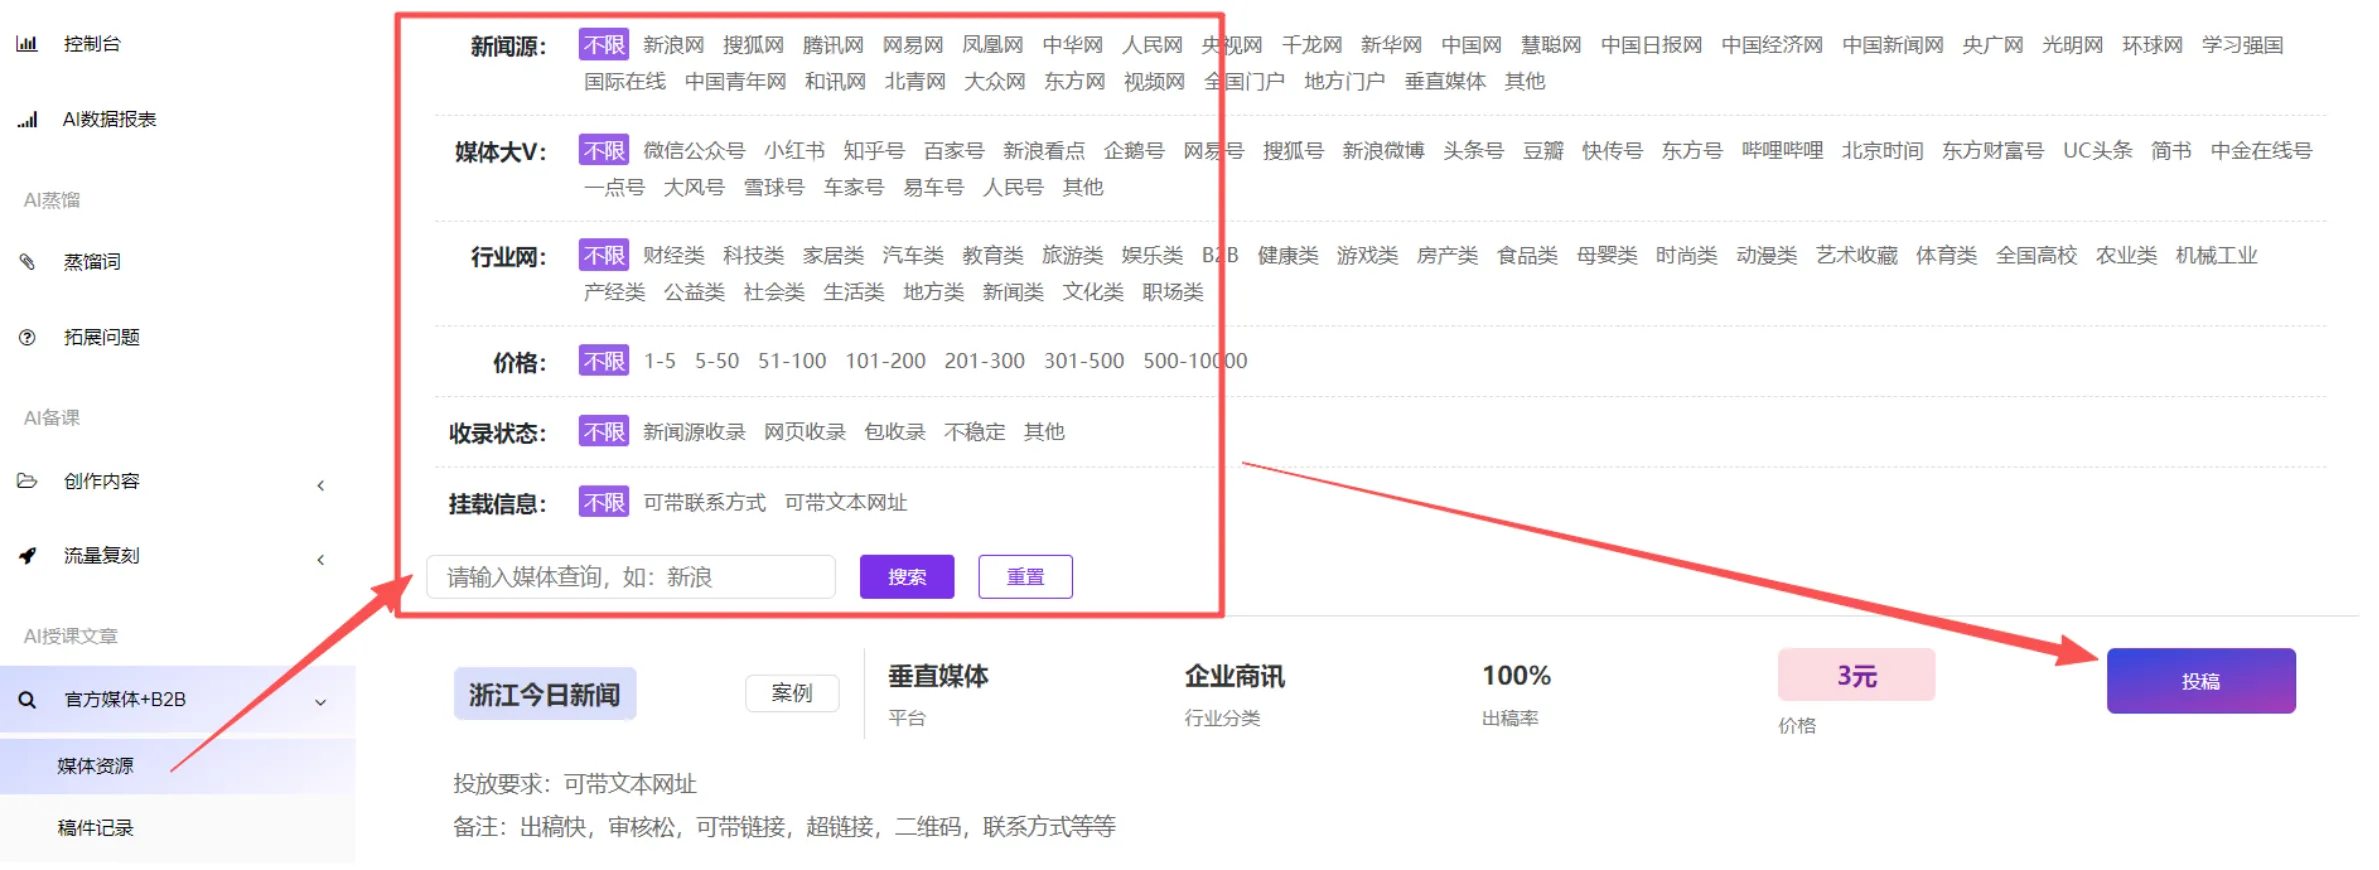
Task: Select 不限 in the 新闻源 filter
Action: pyautogui.click(x=604, y=45)
